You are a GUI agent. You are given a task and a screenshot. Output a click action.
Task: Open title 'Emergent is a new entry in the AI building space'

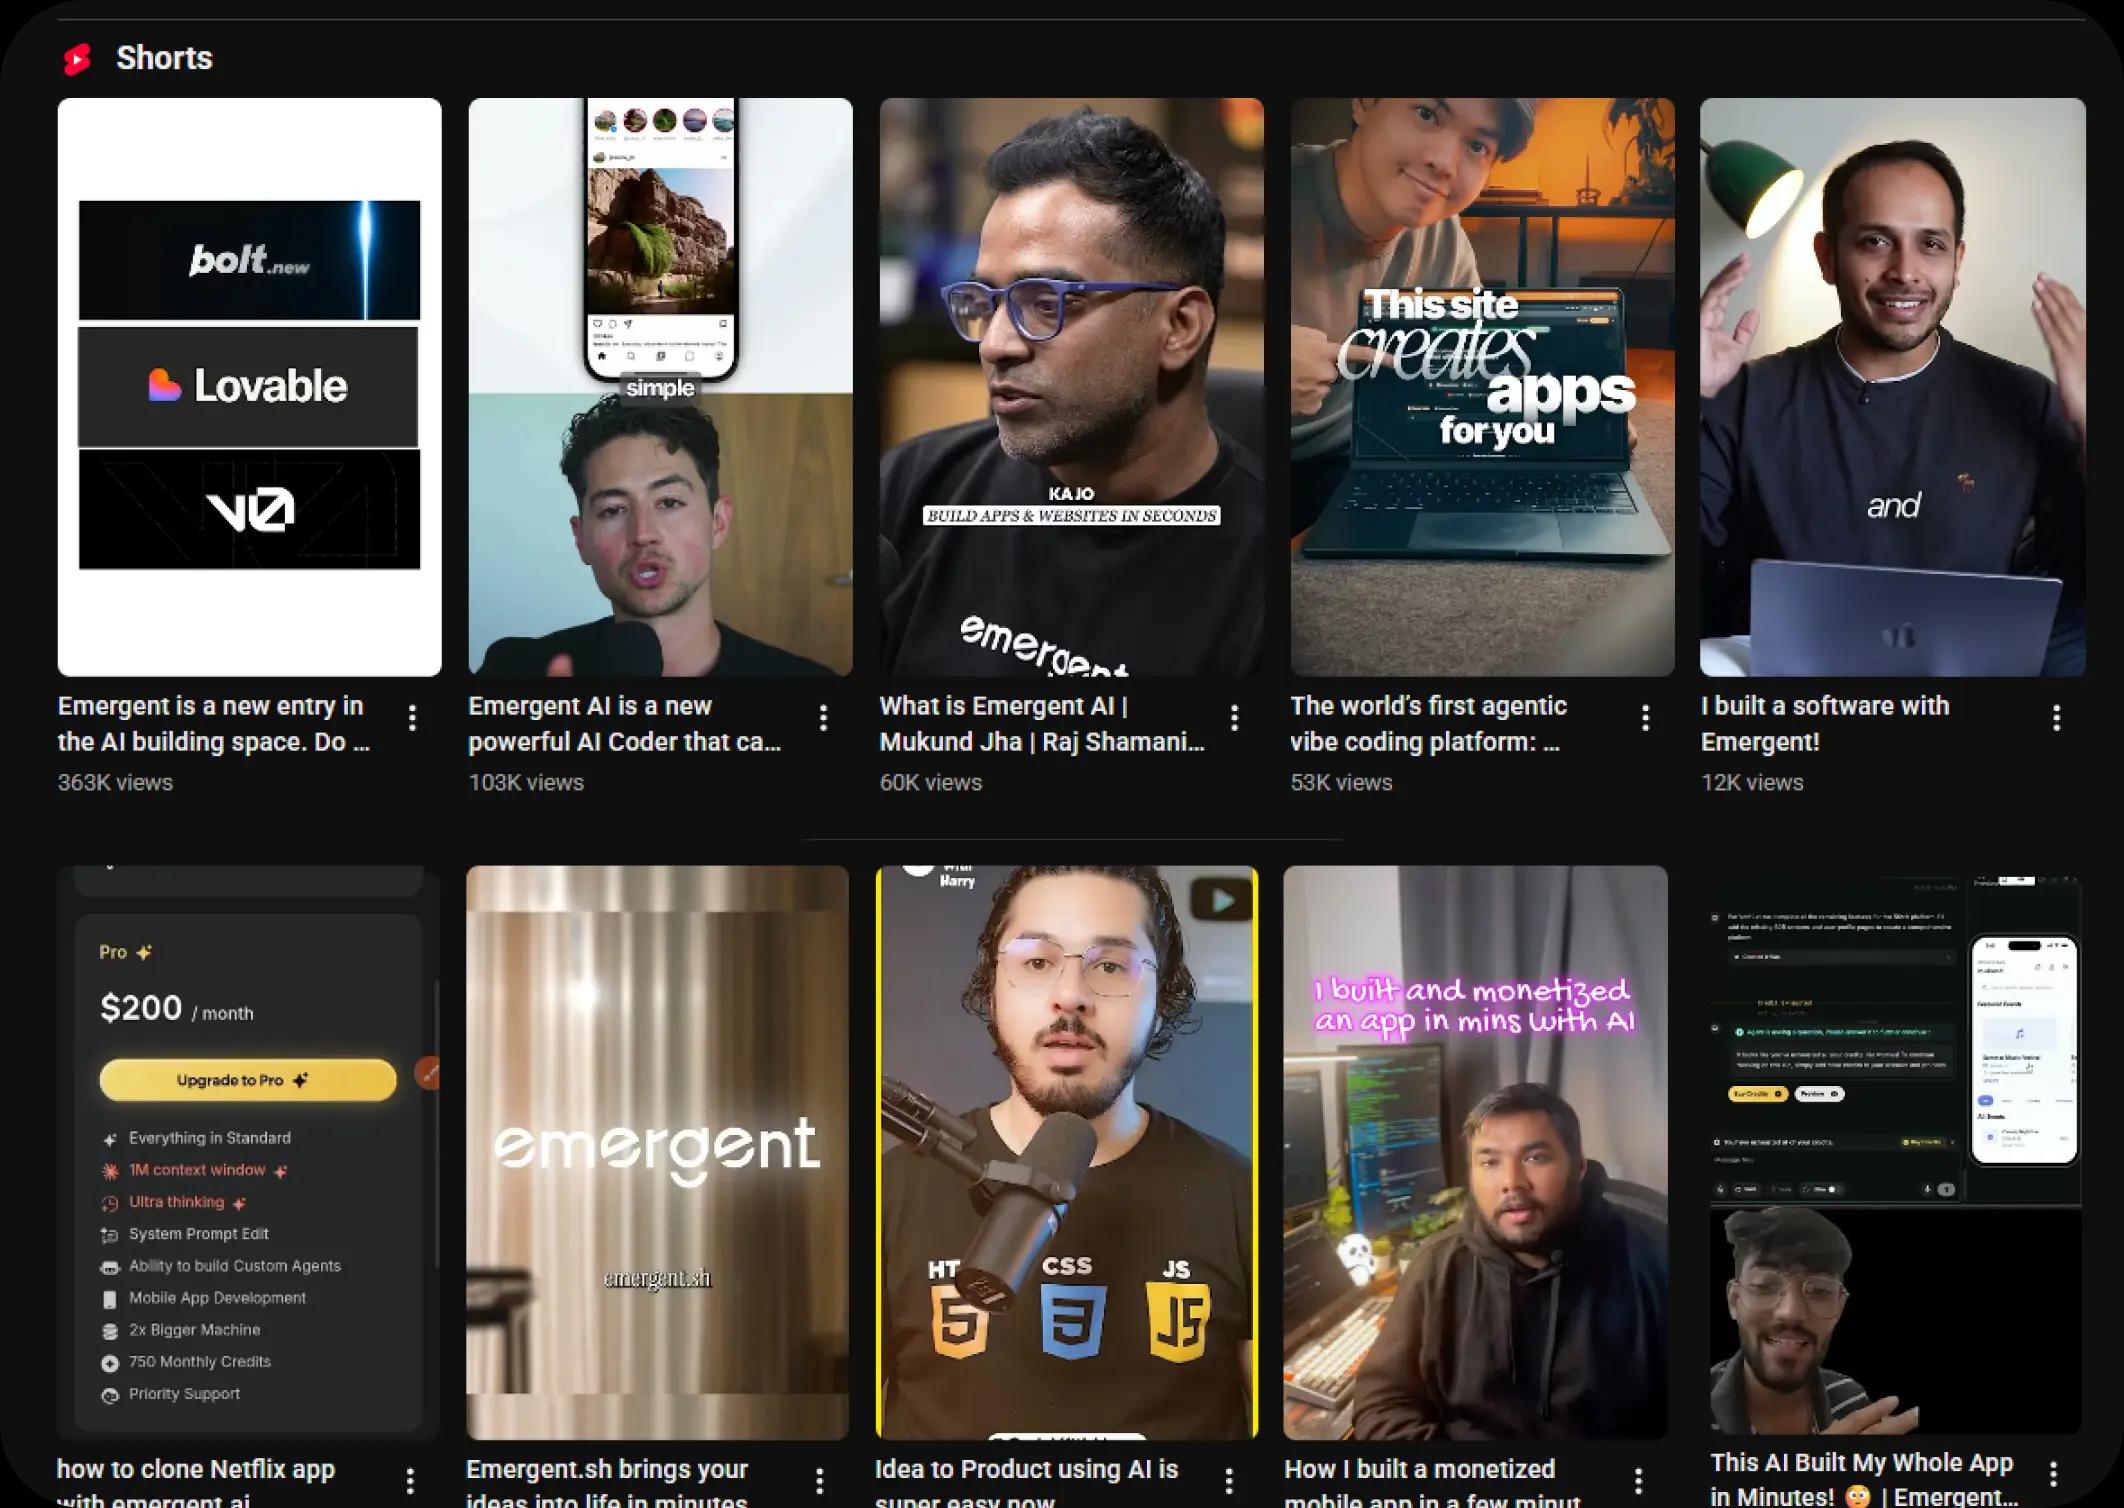[214, 724]
